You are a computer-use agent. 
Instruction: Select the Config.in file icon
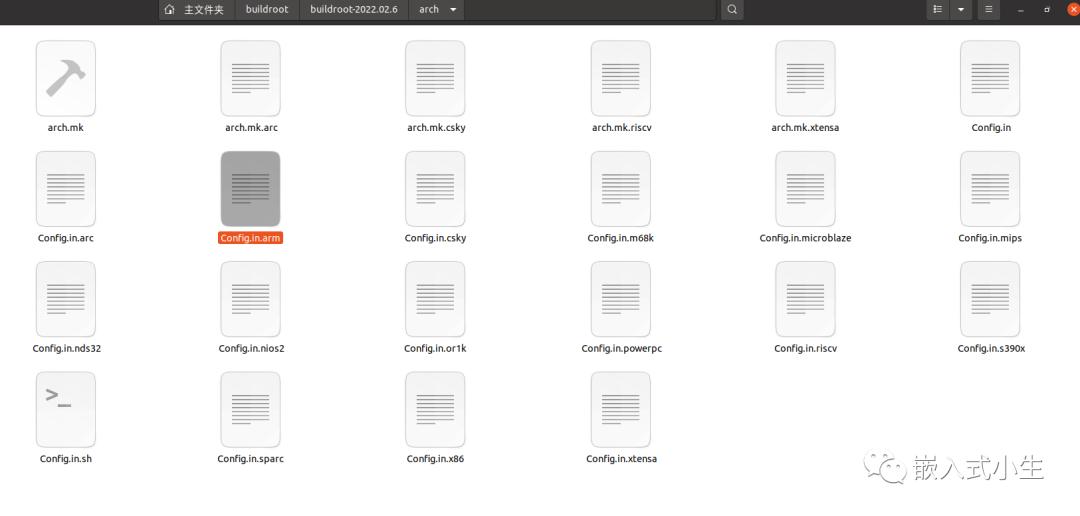[990, 78]
